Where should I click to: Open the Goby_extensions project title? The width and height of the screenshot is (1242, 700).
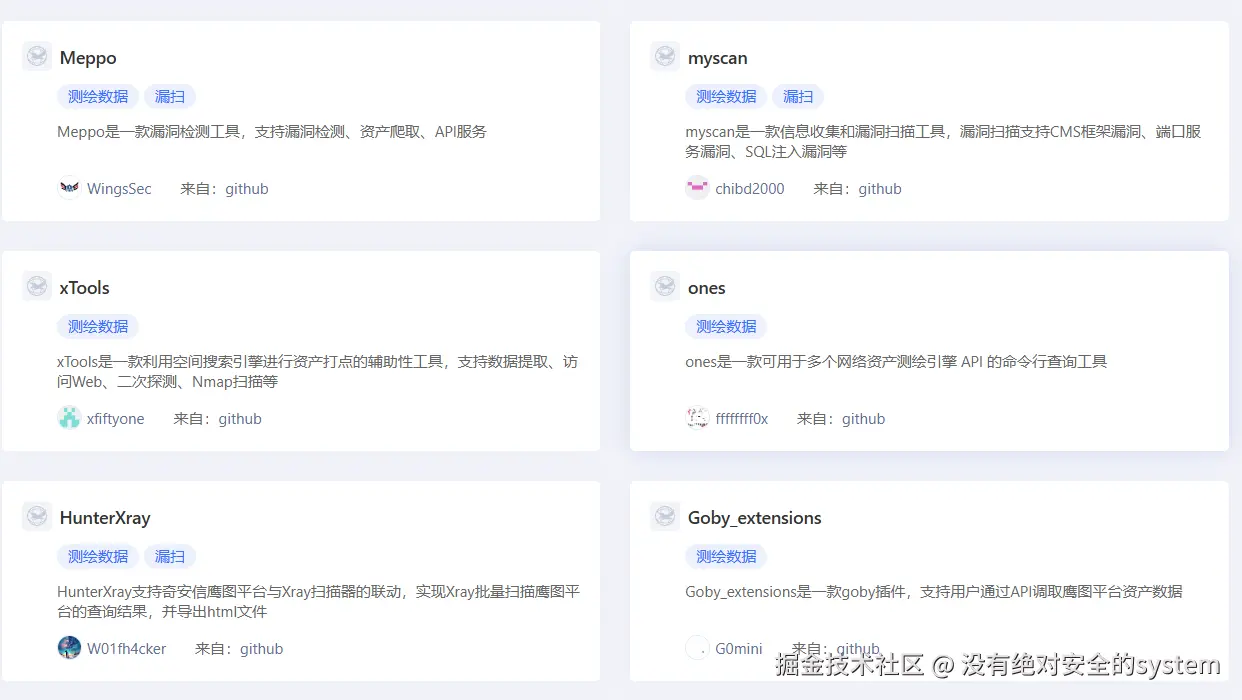point(754,518)
